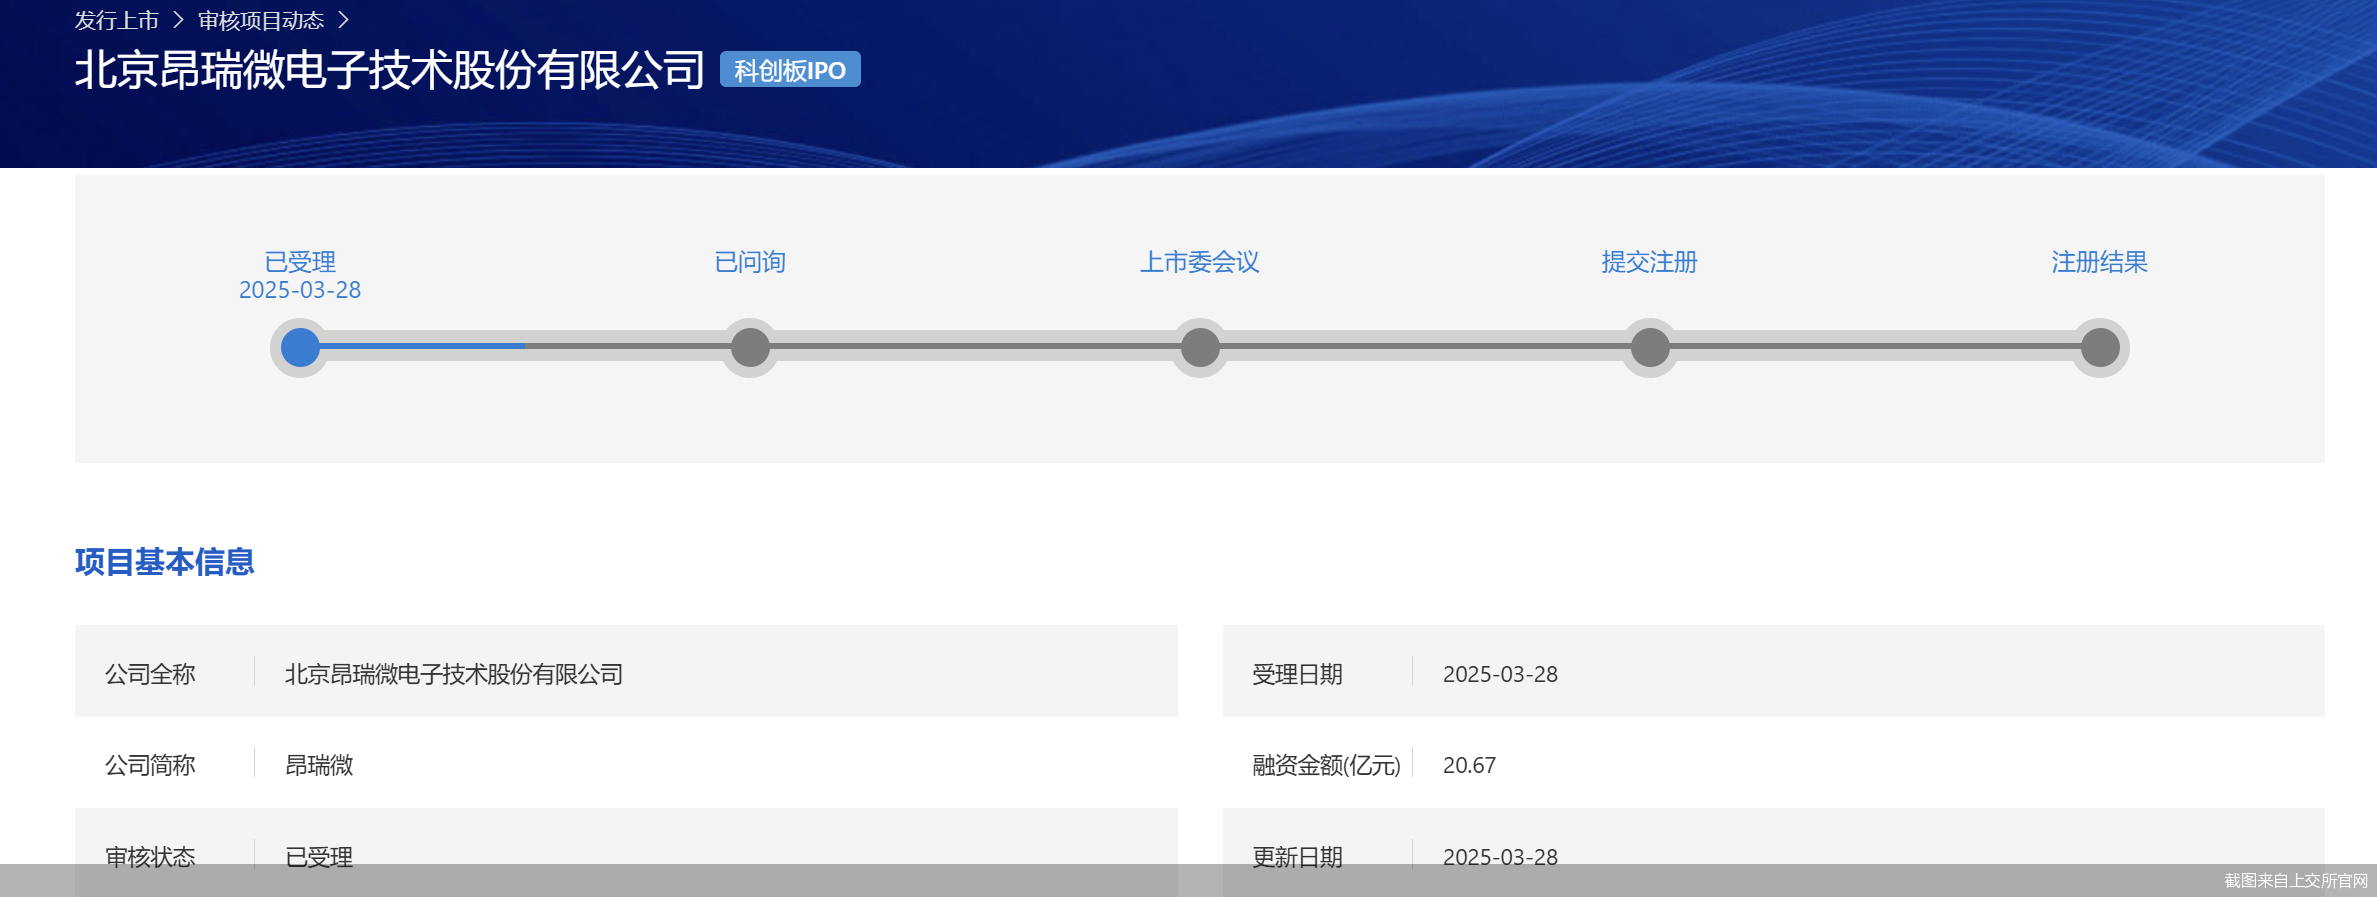Image resolution: width=2377 pixels, height=897 pixels.
Task: Click the 公司全称 field label
Action: pos(150,674)
